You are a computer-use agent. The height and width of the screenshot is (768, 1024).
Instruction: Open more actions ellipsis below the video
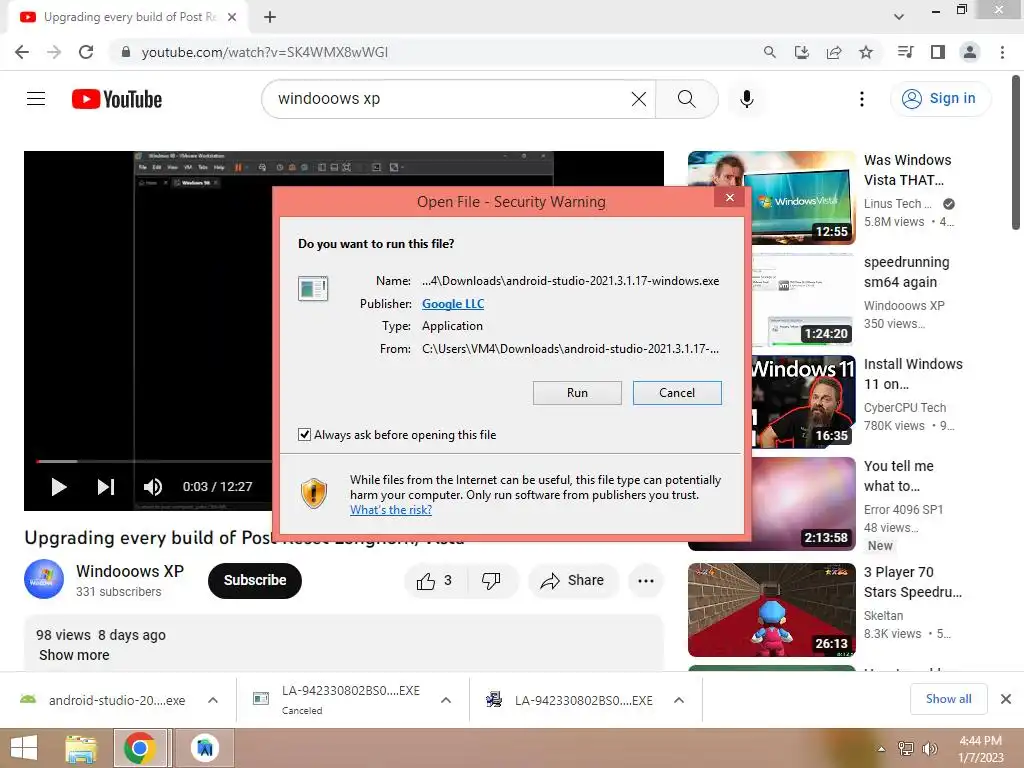646,581
